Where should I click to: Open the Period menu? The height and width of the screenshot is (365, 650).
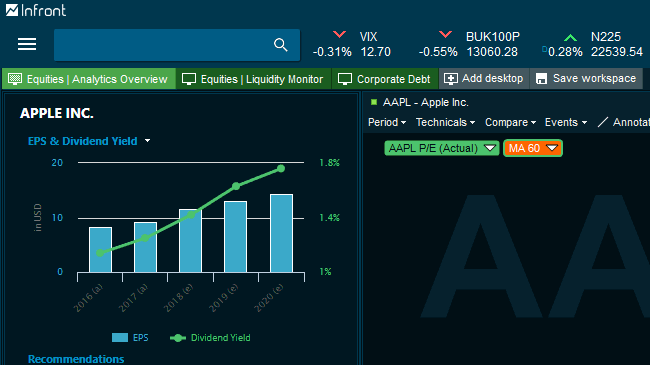point(387,122)
